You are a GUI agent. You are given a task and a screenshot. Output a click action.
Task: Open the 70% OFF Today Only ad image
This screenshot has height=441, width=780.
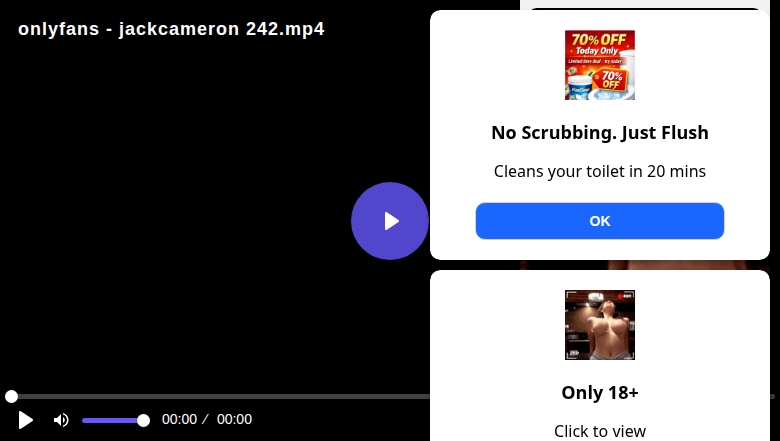click(600, 65)
